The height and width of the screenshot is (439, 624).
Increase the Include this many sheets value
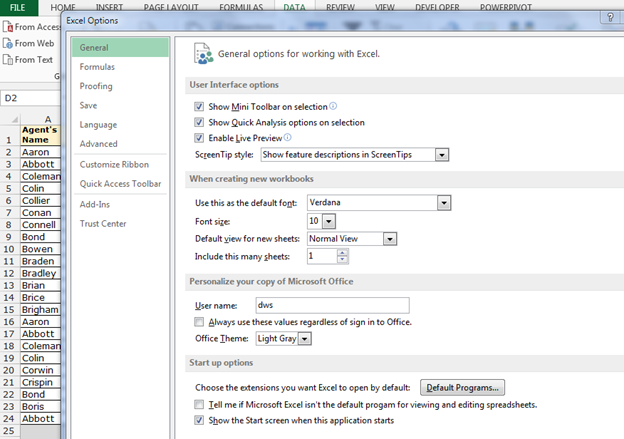[x=343, y=253]
